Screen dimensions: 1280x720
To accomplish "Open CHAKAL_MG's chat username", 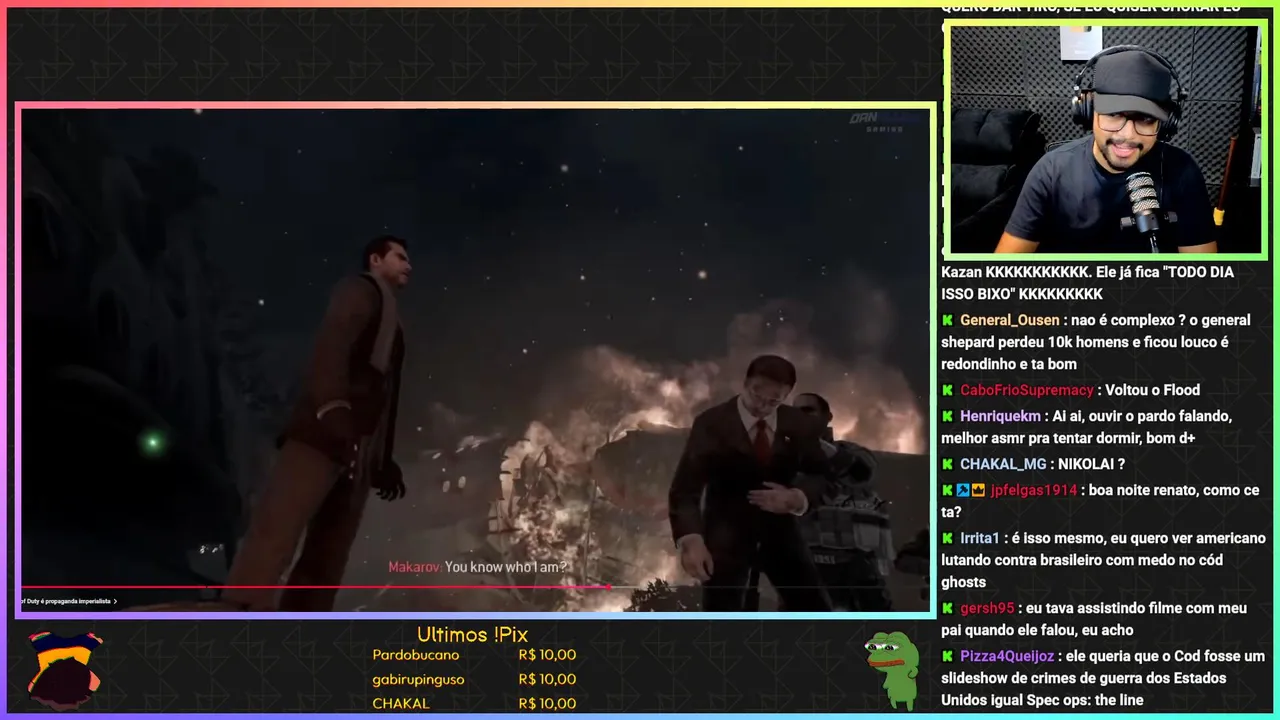I will [x=1003, y=464].
